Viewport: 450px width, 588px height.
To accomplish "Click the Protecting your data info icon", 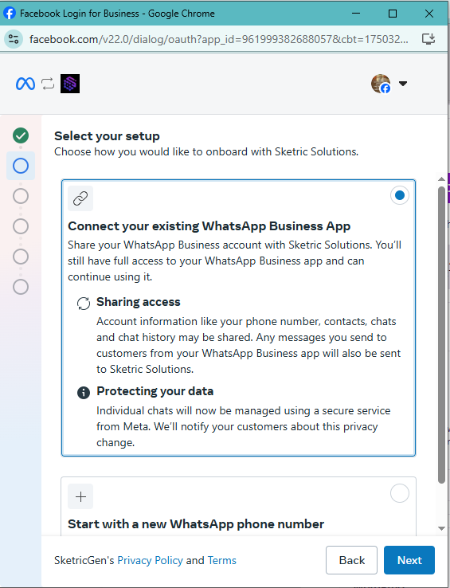I will [x=83, y=393].
